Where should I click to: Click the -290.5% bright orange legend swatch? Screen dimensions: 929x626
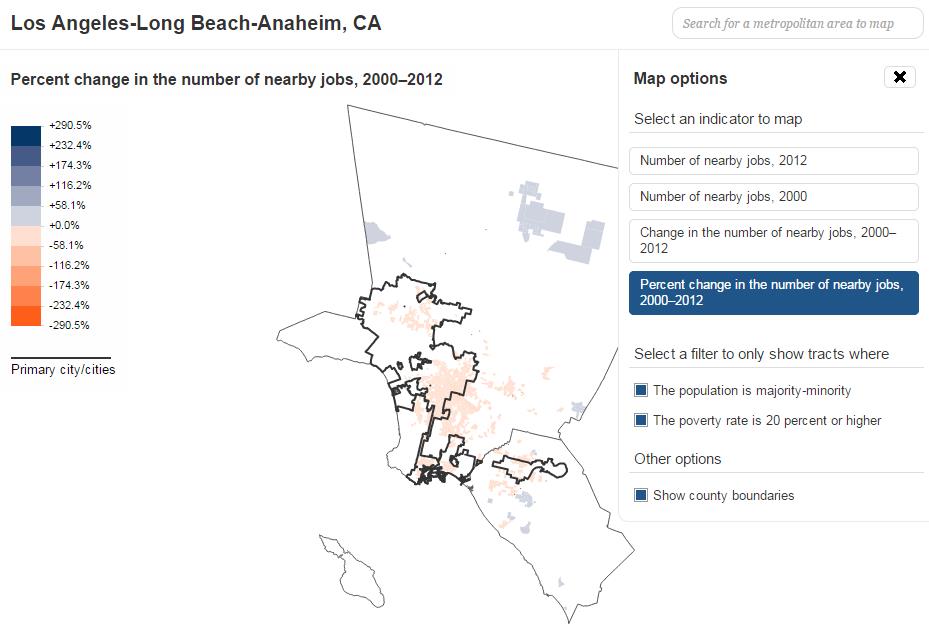(x=26, y=316)
